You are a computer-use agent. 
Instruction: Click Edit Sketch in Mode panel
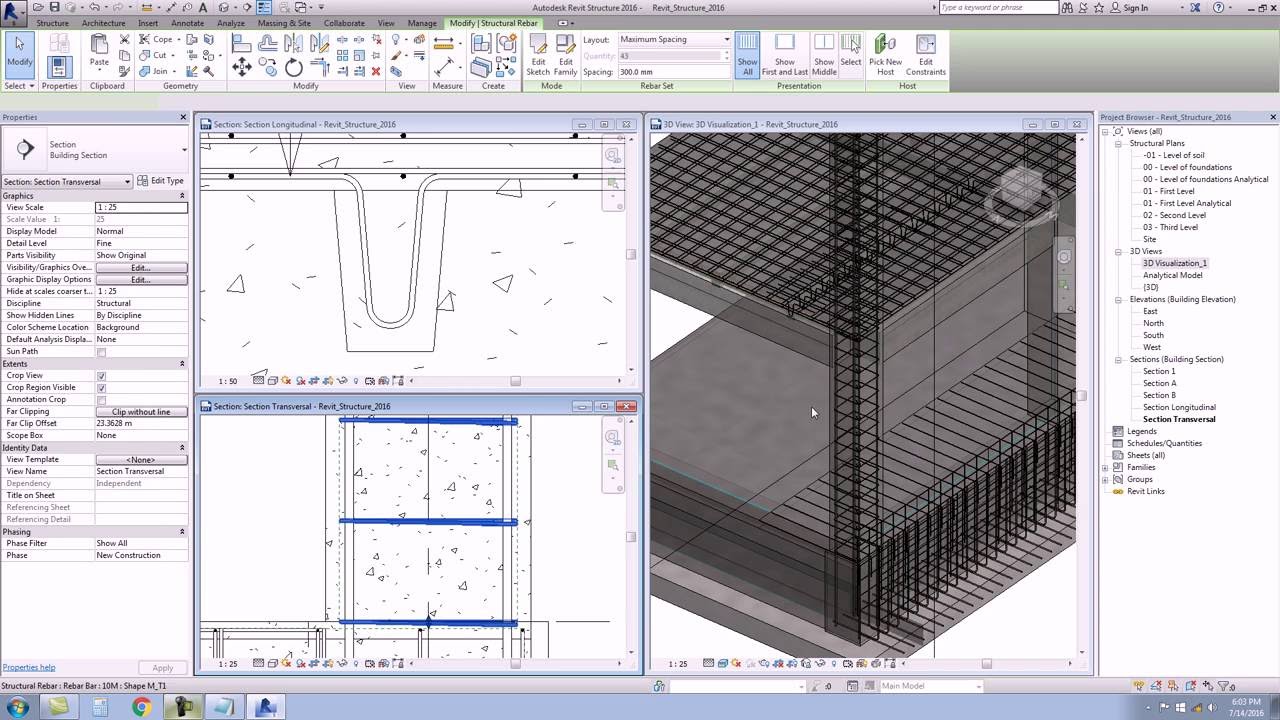pyautogui.click(x=538, y=55)
